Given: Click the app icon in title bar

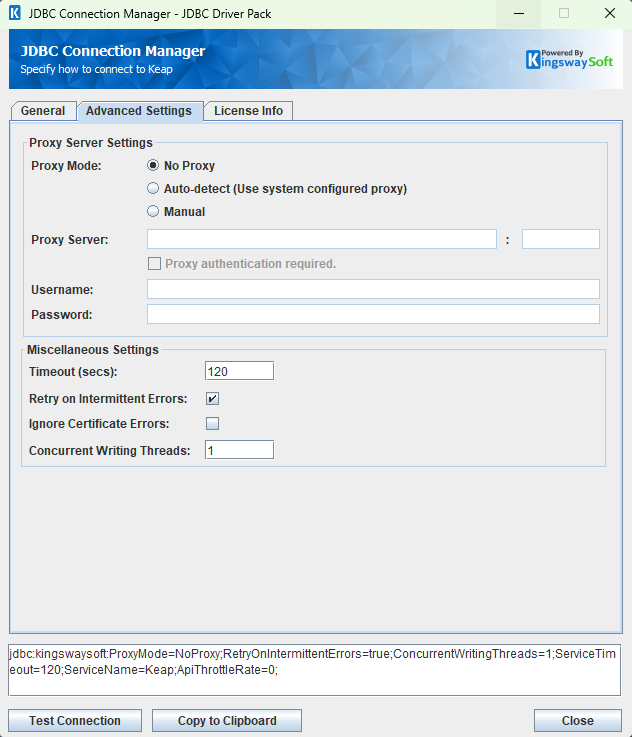Looking at the screenshot, I should [15, 14].
